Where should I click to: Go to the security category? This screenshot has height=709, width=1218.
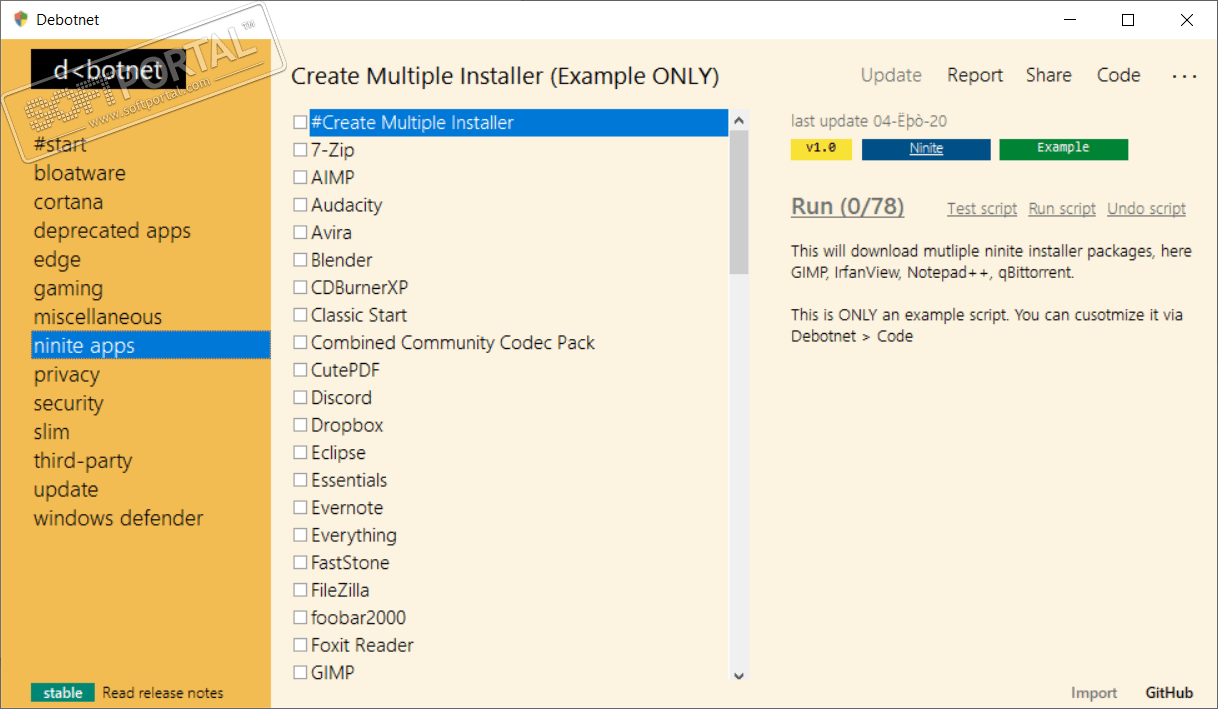[x=69, y=404]
